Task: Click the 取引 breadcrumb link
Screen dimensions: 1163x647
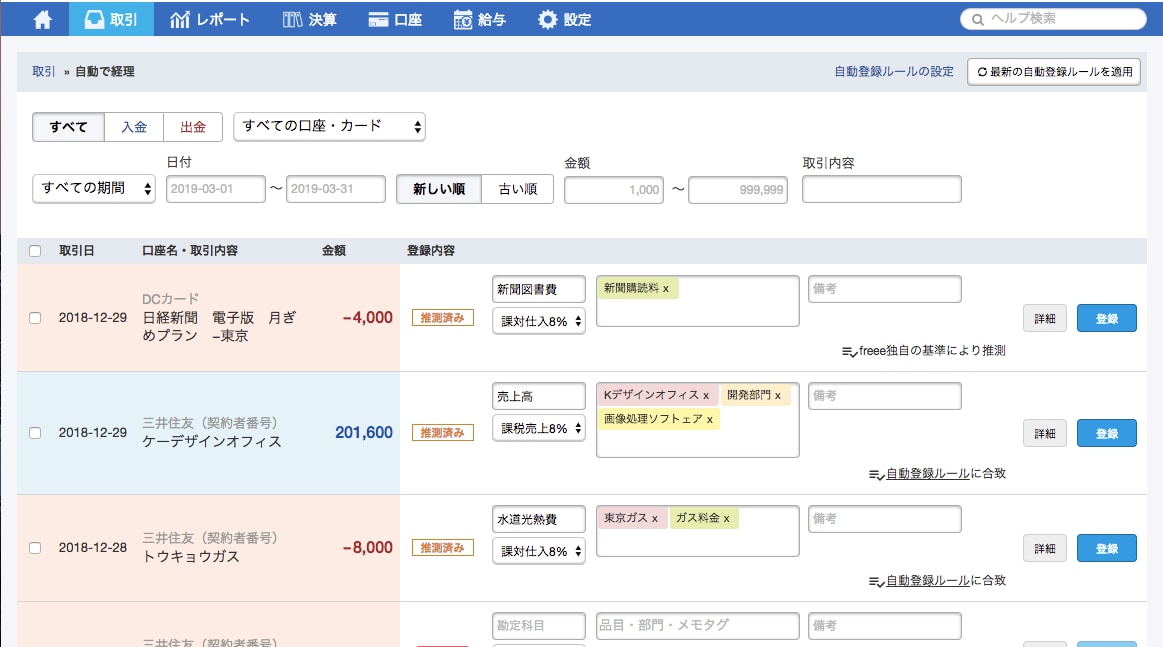Action: [43, 71]
